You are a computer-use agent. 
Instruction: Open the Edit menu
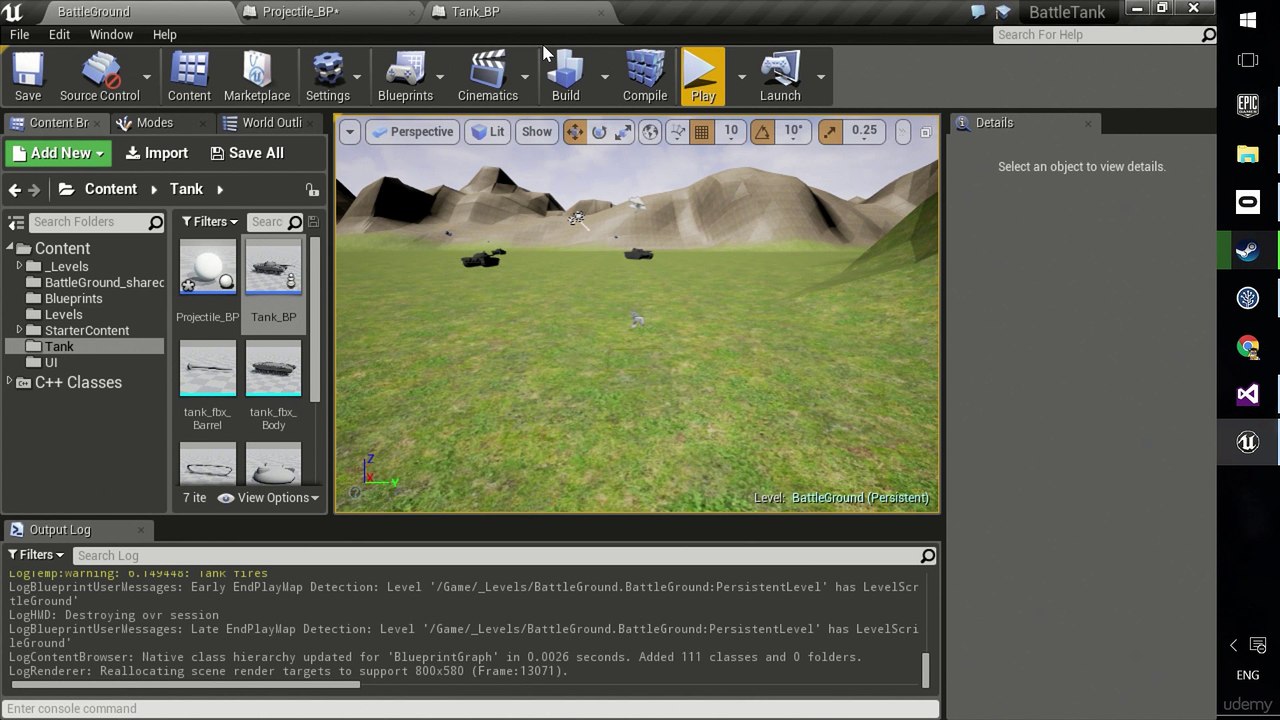pos(59,35)
